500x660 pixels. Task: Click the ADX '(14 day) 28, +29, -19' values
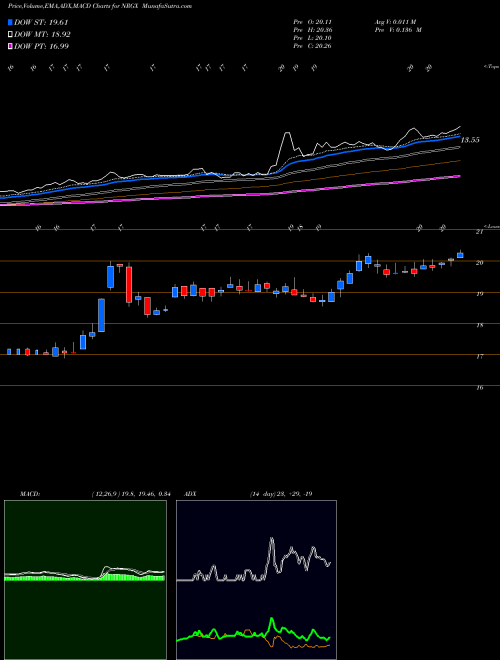(281, 494)
